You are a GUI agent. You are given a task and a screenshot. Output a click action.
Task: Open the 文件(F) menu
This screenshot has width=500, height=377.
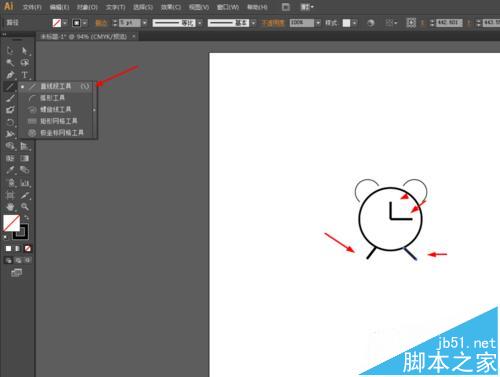32,7
